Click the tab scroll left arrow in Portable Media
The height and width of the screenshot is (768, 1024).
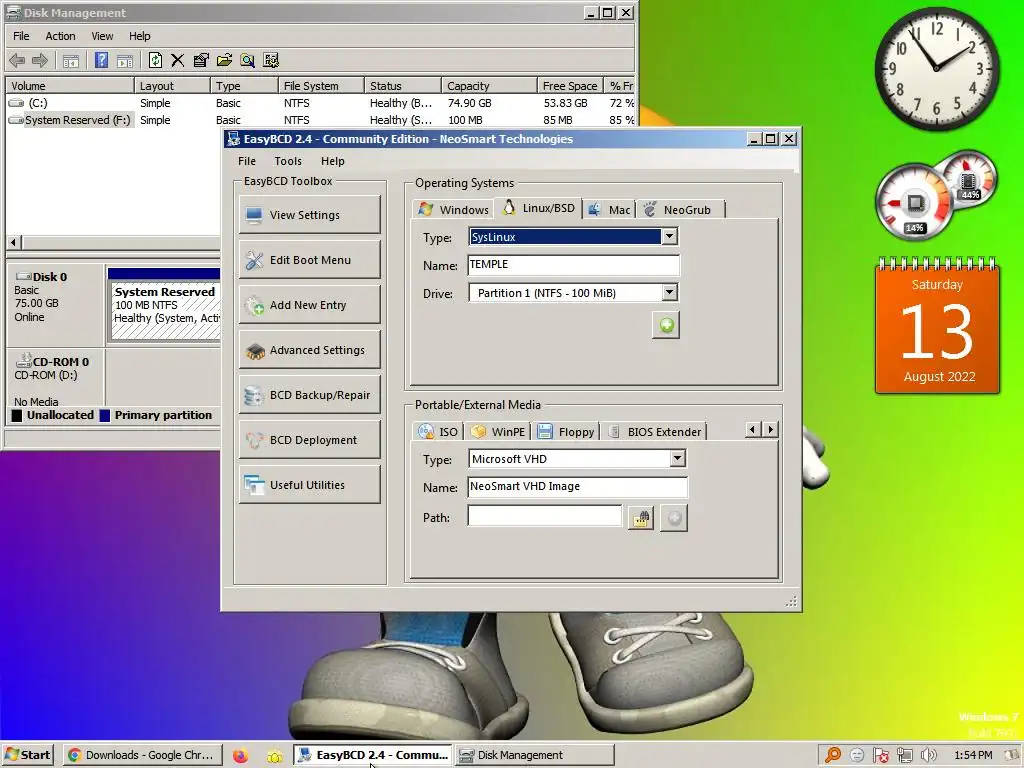click(x=753, y=429)
